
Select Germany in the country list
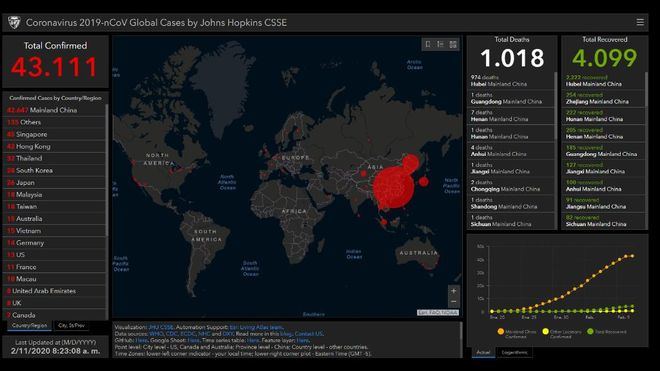54,243
